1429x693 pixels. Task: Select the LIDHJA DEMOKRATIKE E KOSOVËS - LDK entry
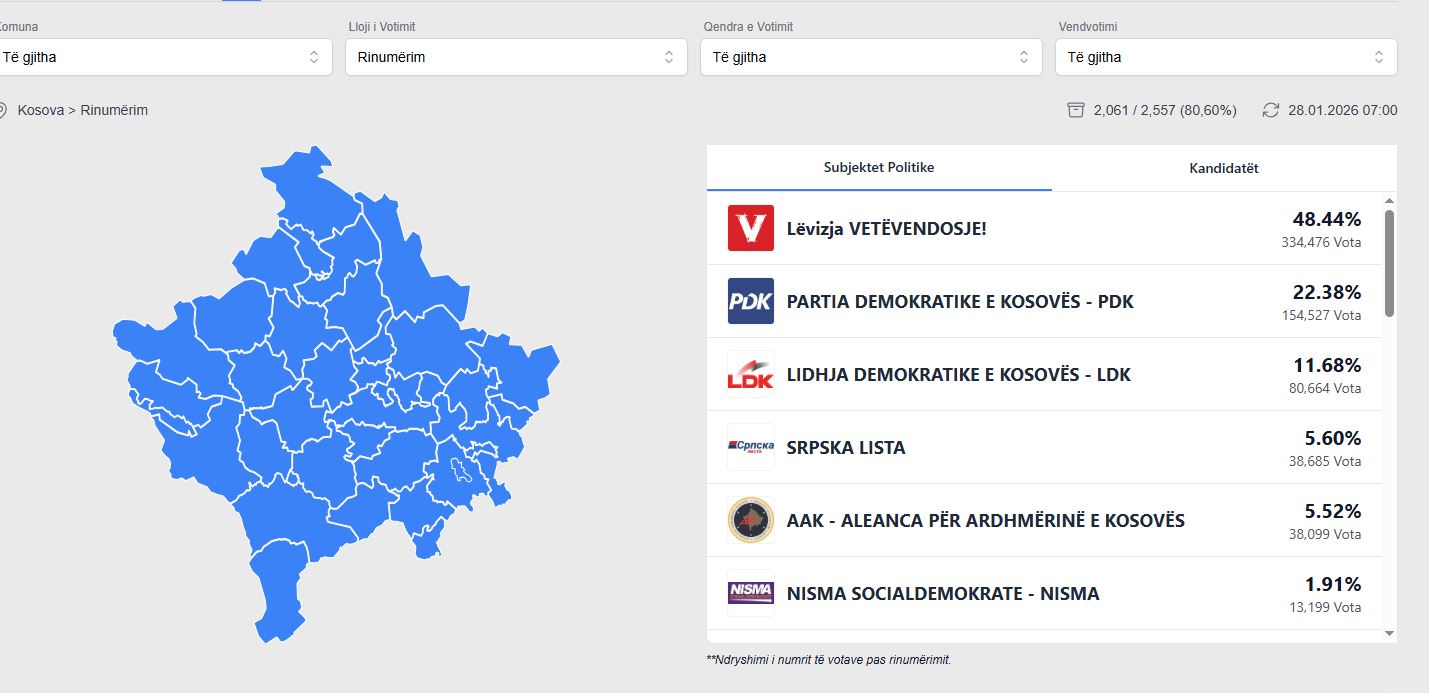coord(958,374)
